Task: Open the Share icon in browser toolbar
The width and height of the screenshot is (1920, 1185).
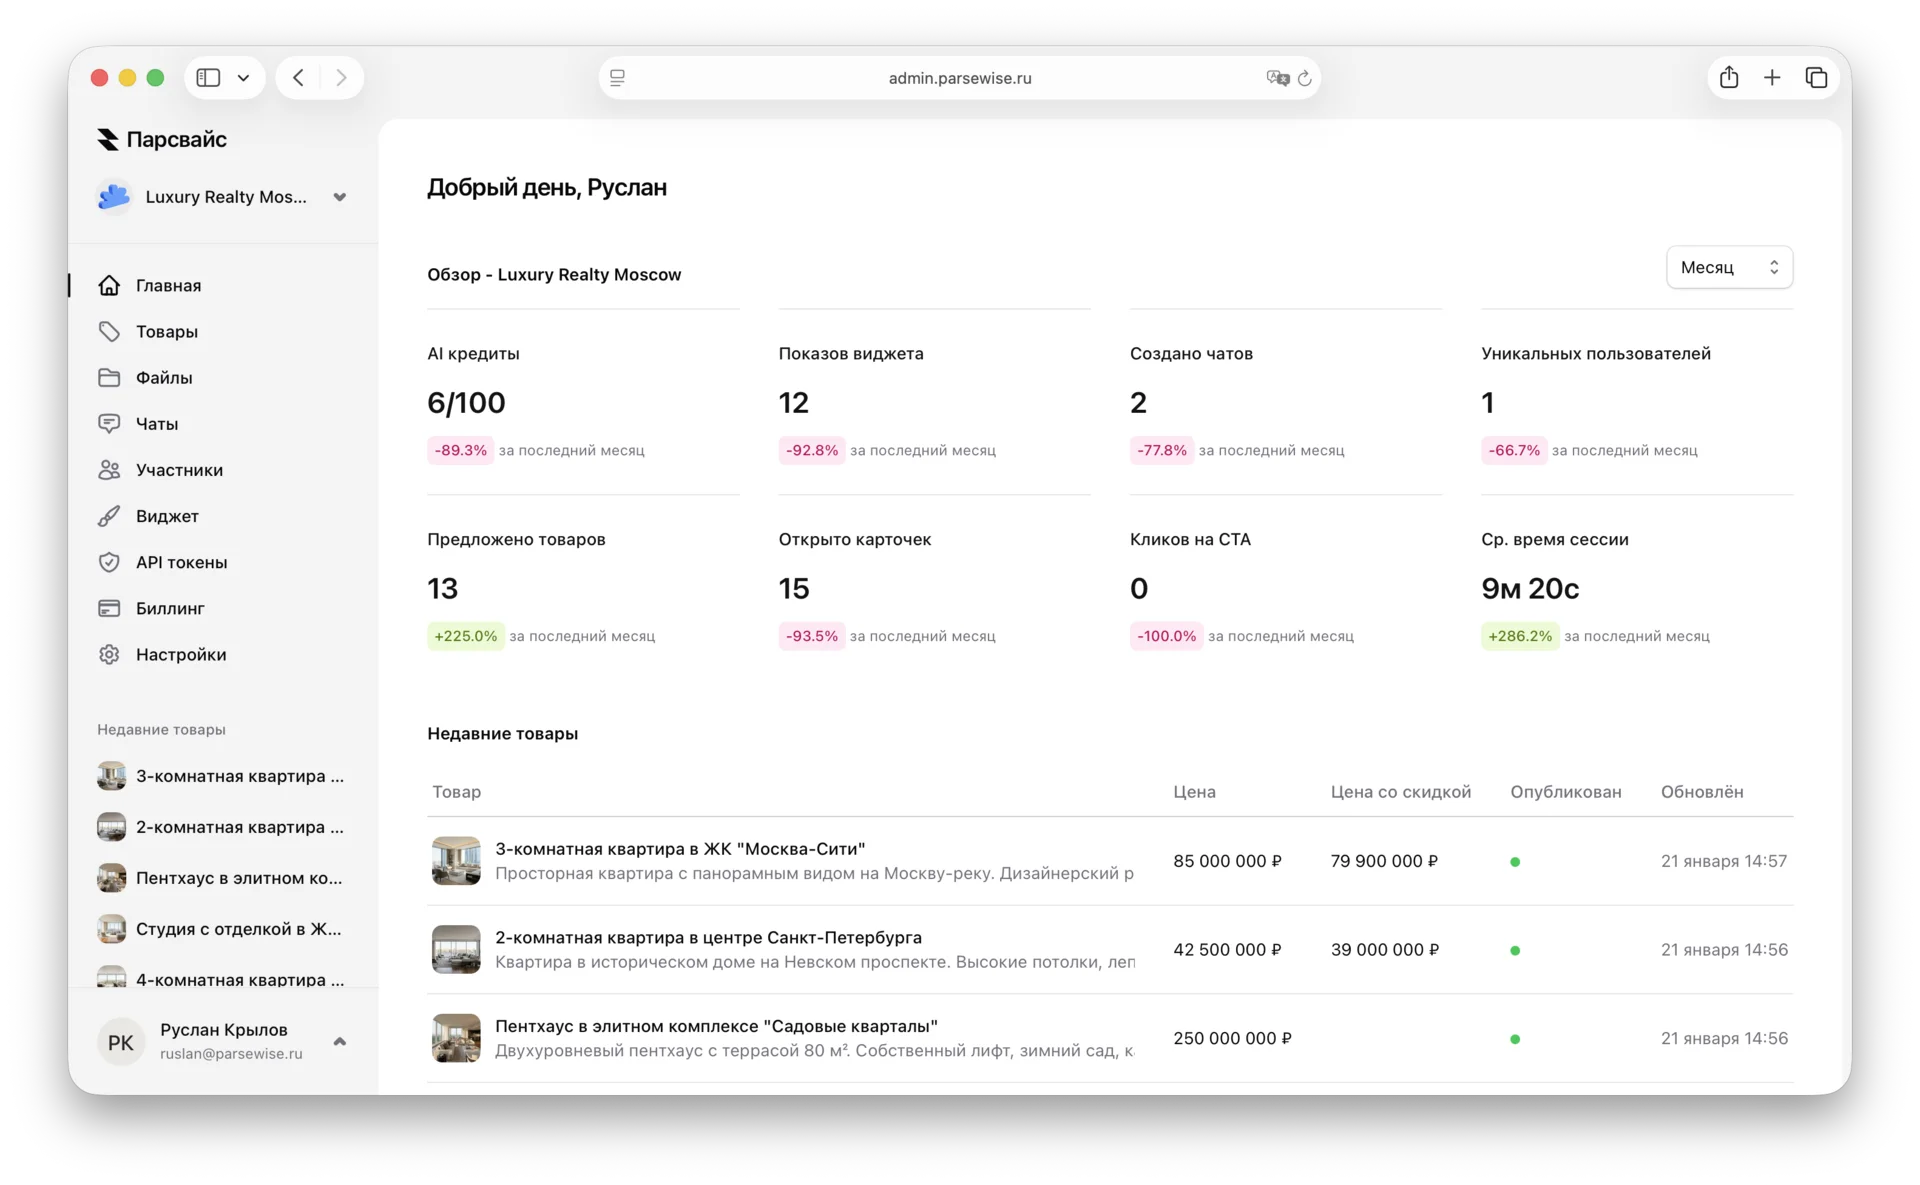Action: click(1729, 78)
